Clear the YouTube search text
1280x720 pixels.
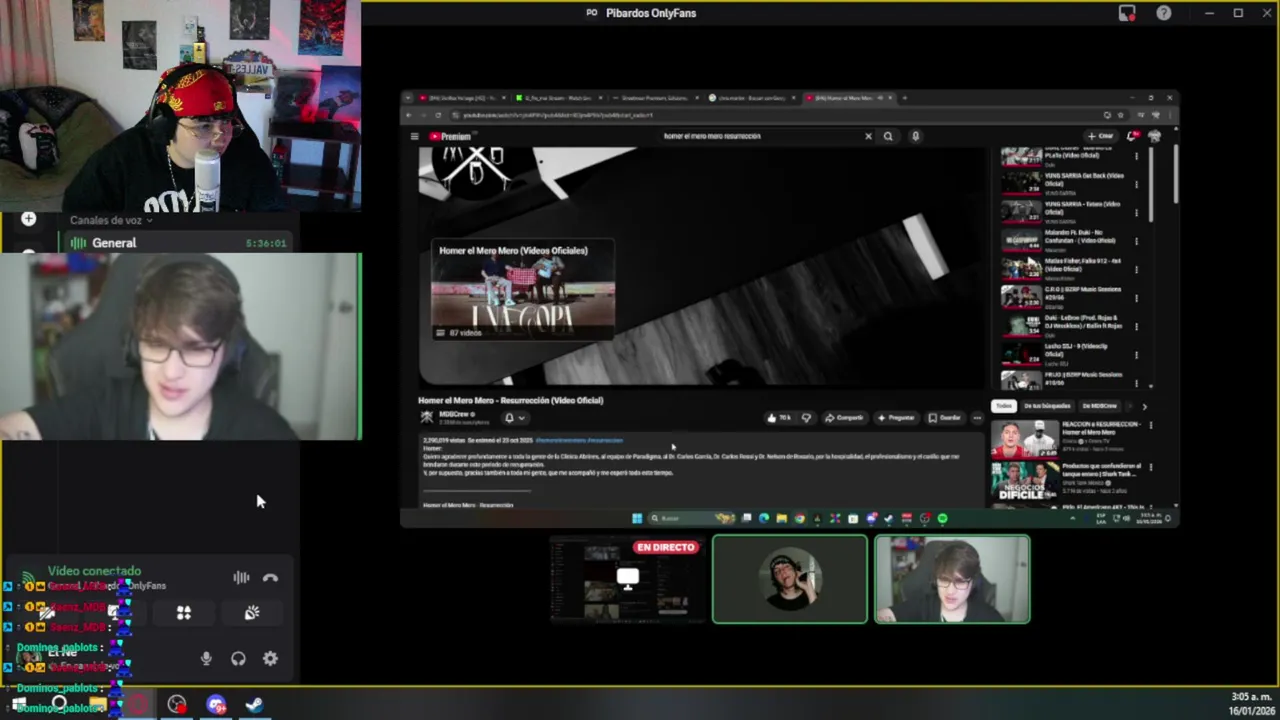coord(868,136)
